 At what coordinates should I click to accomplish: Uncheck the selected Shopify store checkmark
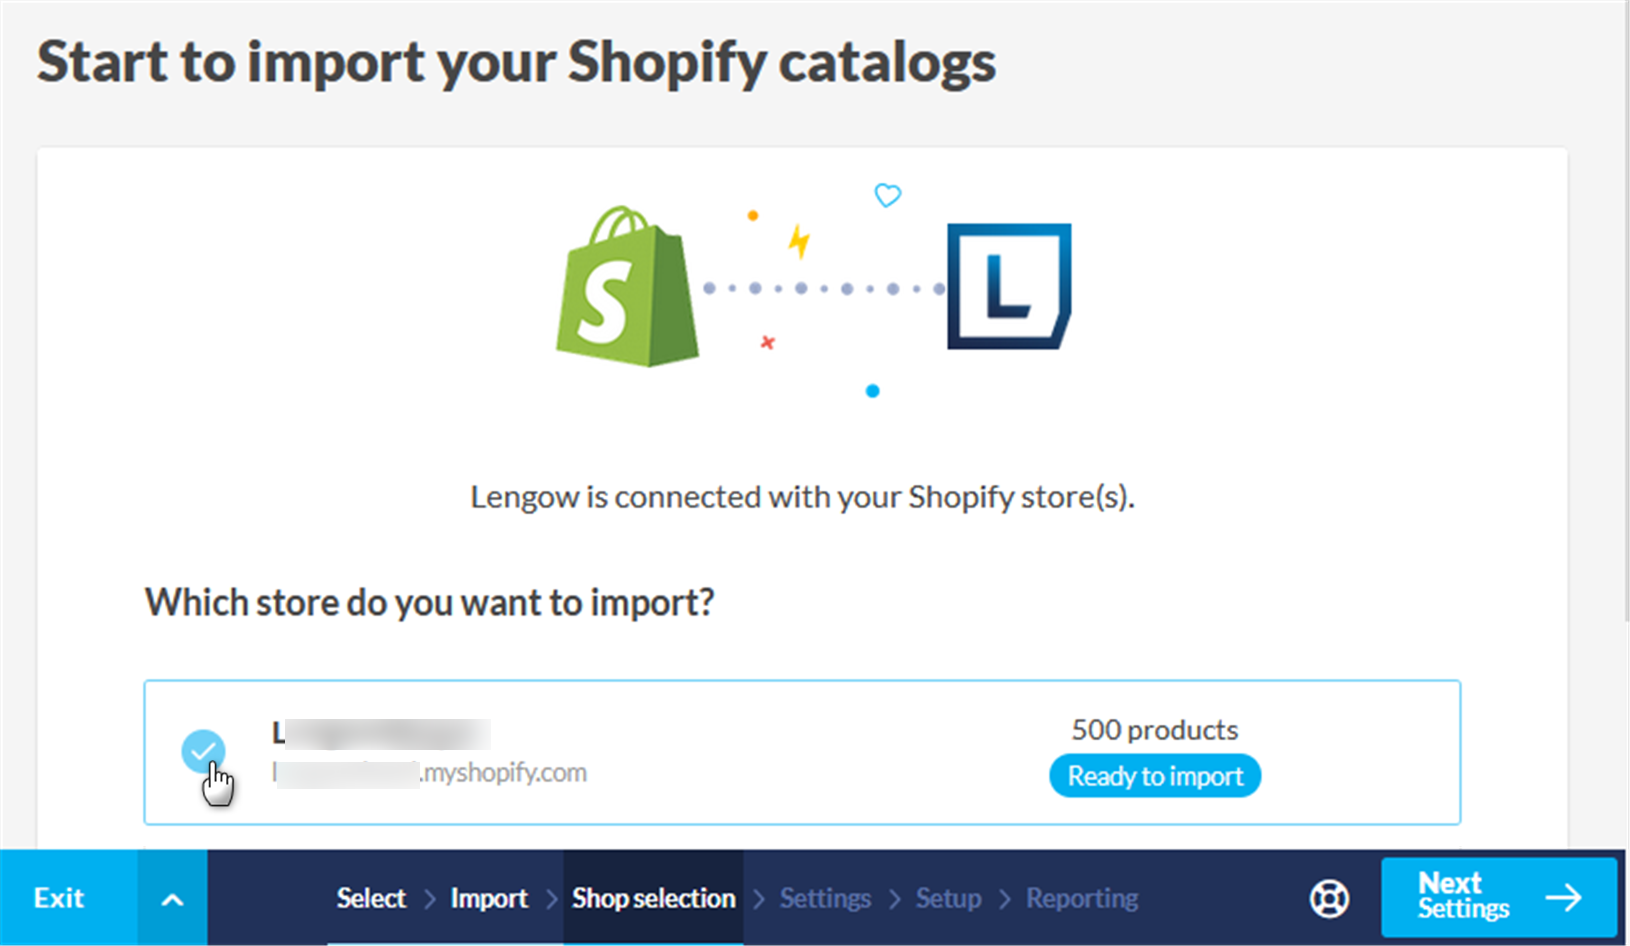[203, 751]
